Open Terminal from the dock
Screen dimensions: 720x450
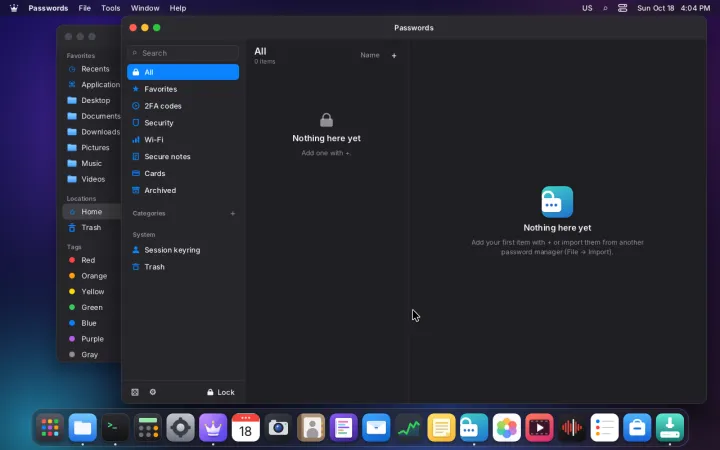(115, 428)
